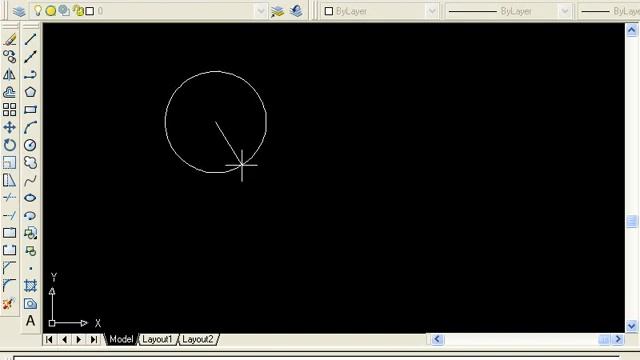The height and width of the screenshot is (360, 640).
Task: Select the Mirror tool
Action: [9, 74]
